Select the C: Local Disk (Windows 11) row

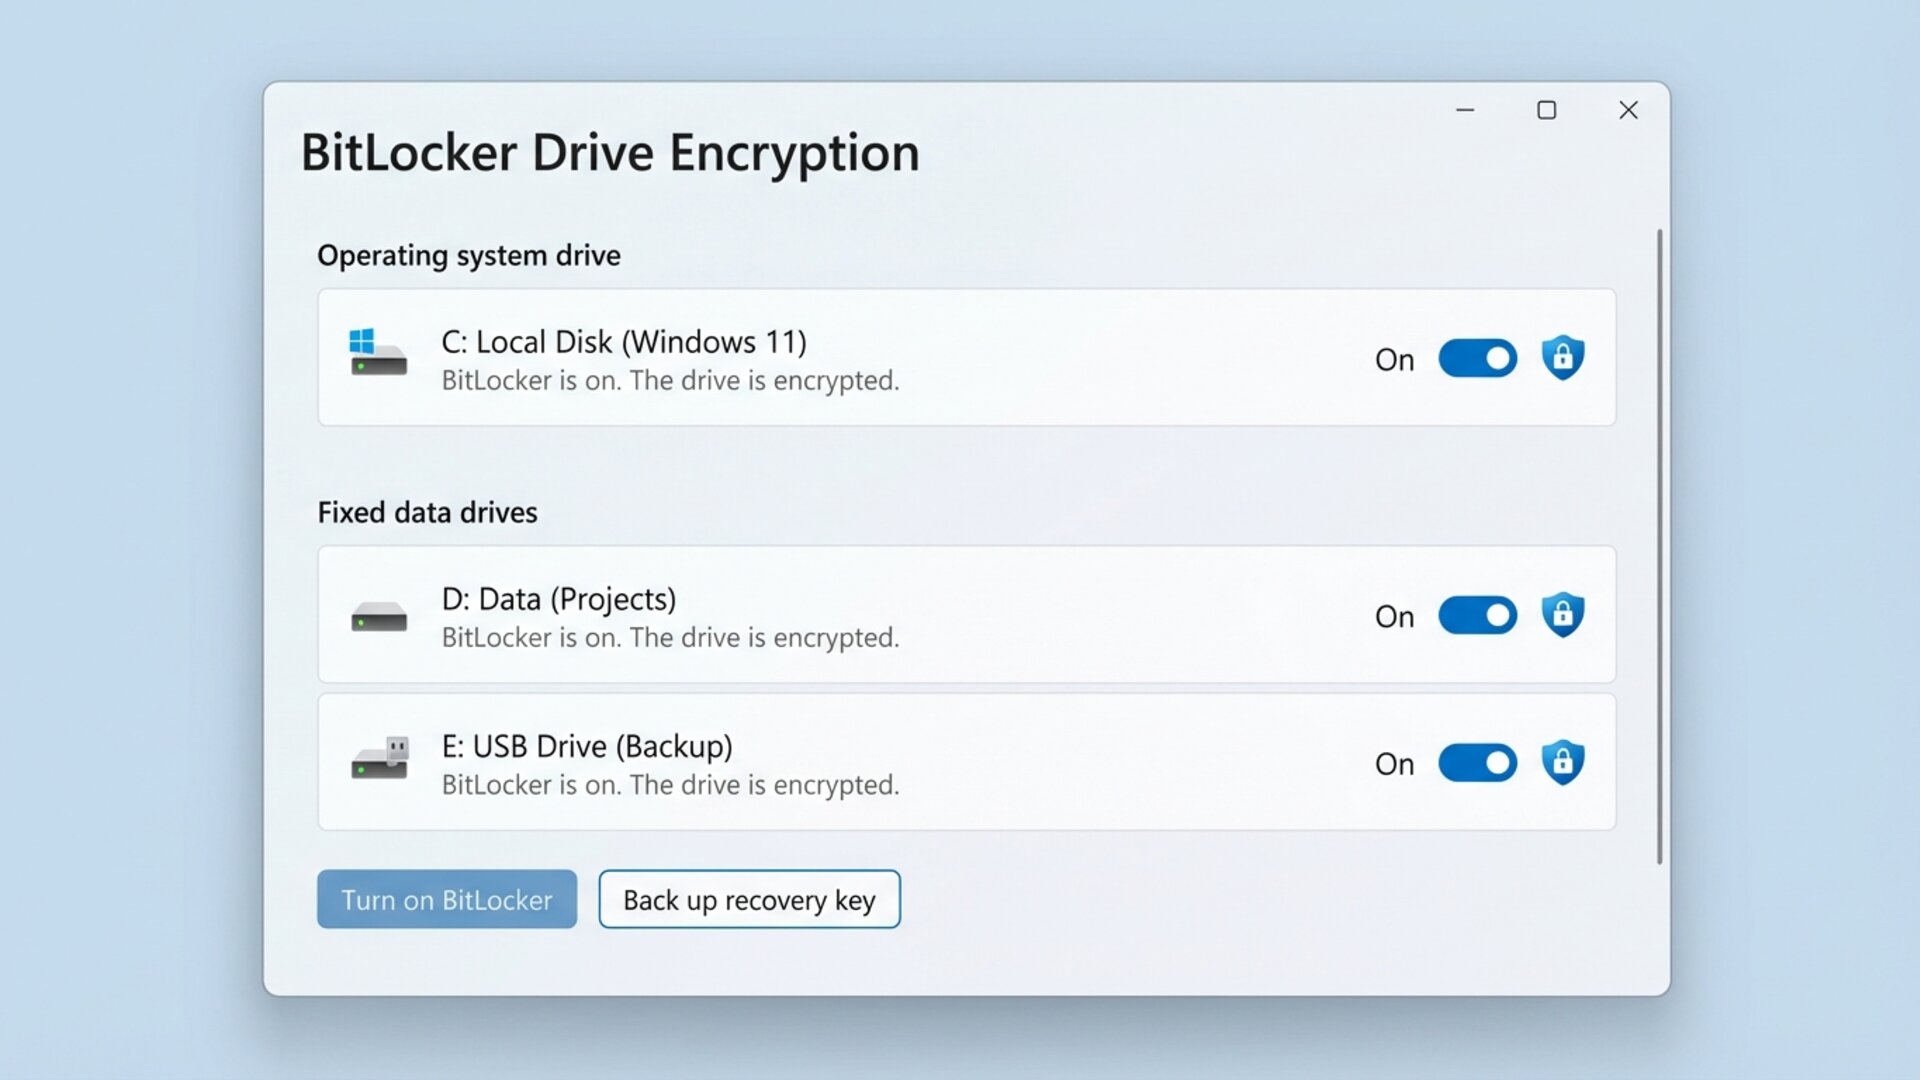900,358
